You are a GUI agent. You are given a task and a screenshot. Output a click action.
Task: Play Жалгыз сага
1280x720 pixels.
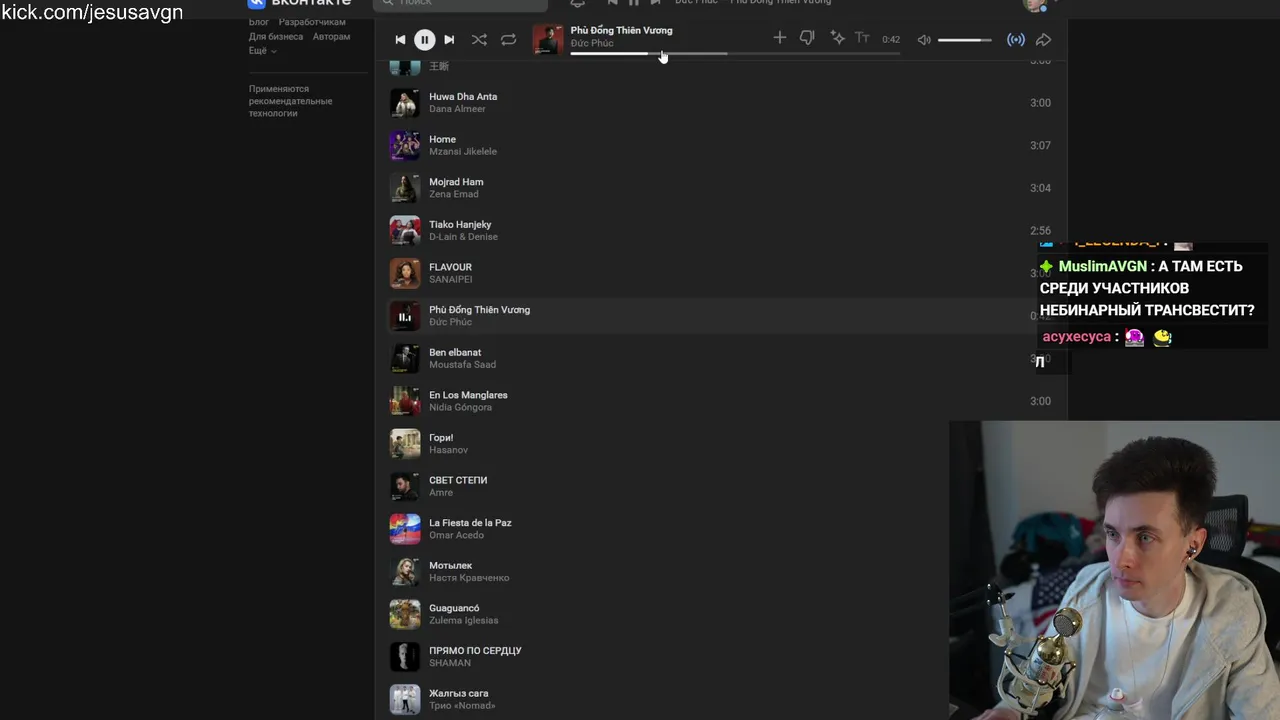click(x=458, y=694)
